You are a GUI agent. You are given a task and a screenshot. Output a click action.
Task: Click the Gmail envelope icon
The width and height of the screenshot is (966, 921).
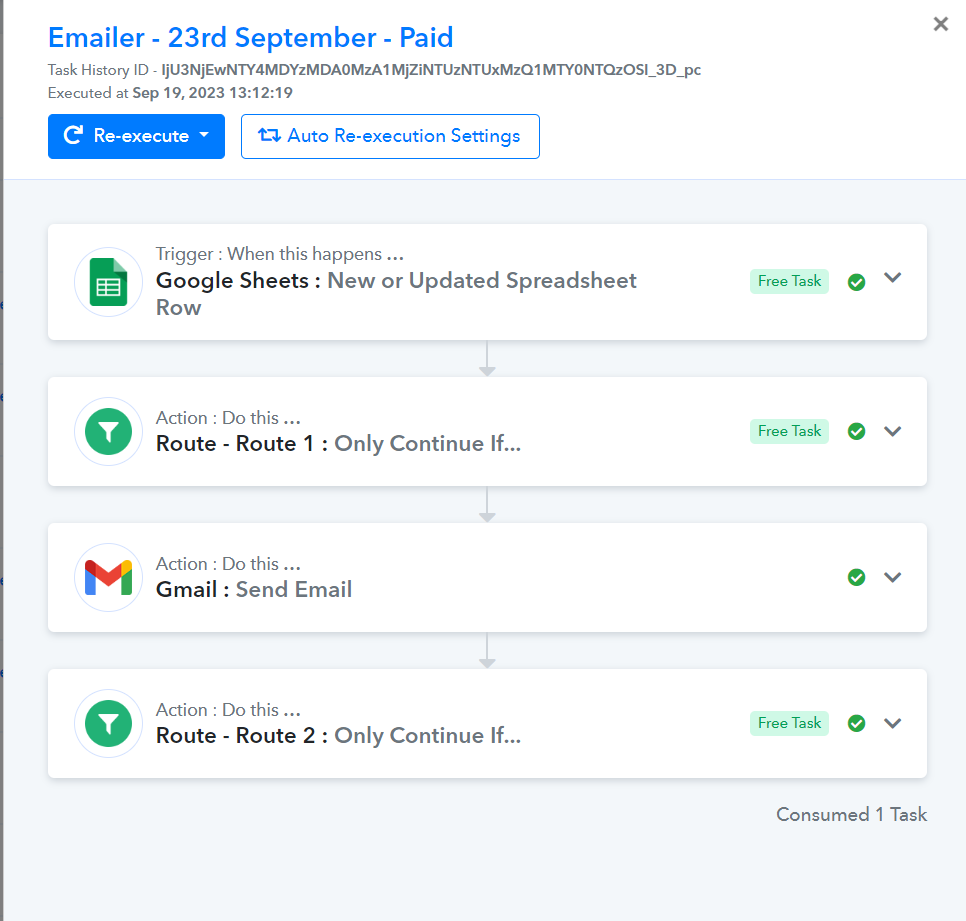(x=108, y=577)
